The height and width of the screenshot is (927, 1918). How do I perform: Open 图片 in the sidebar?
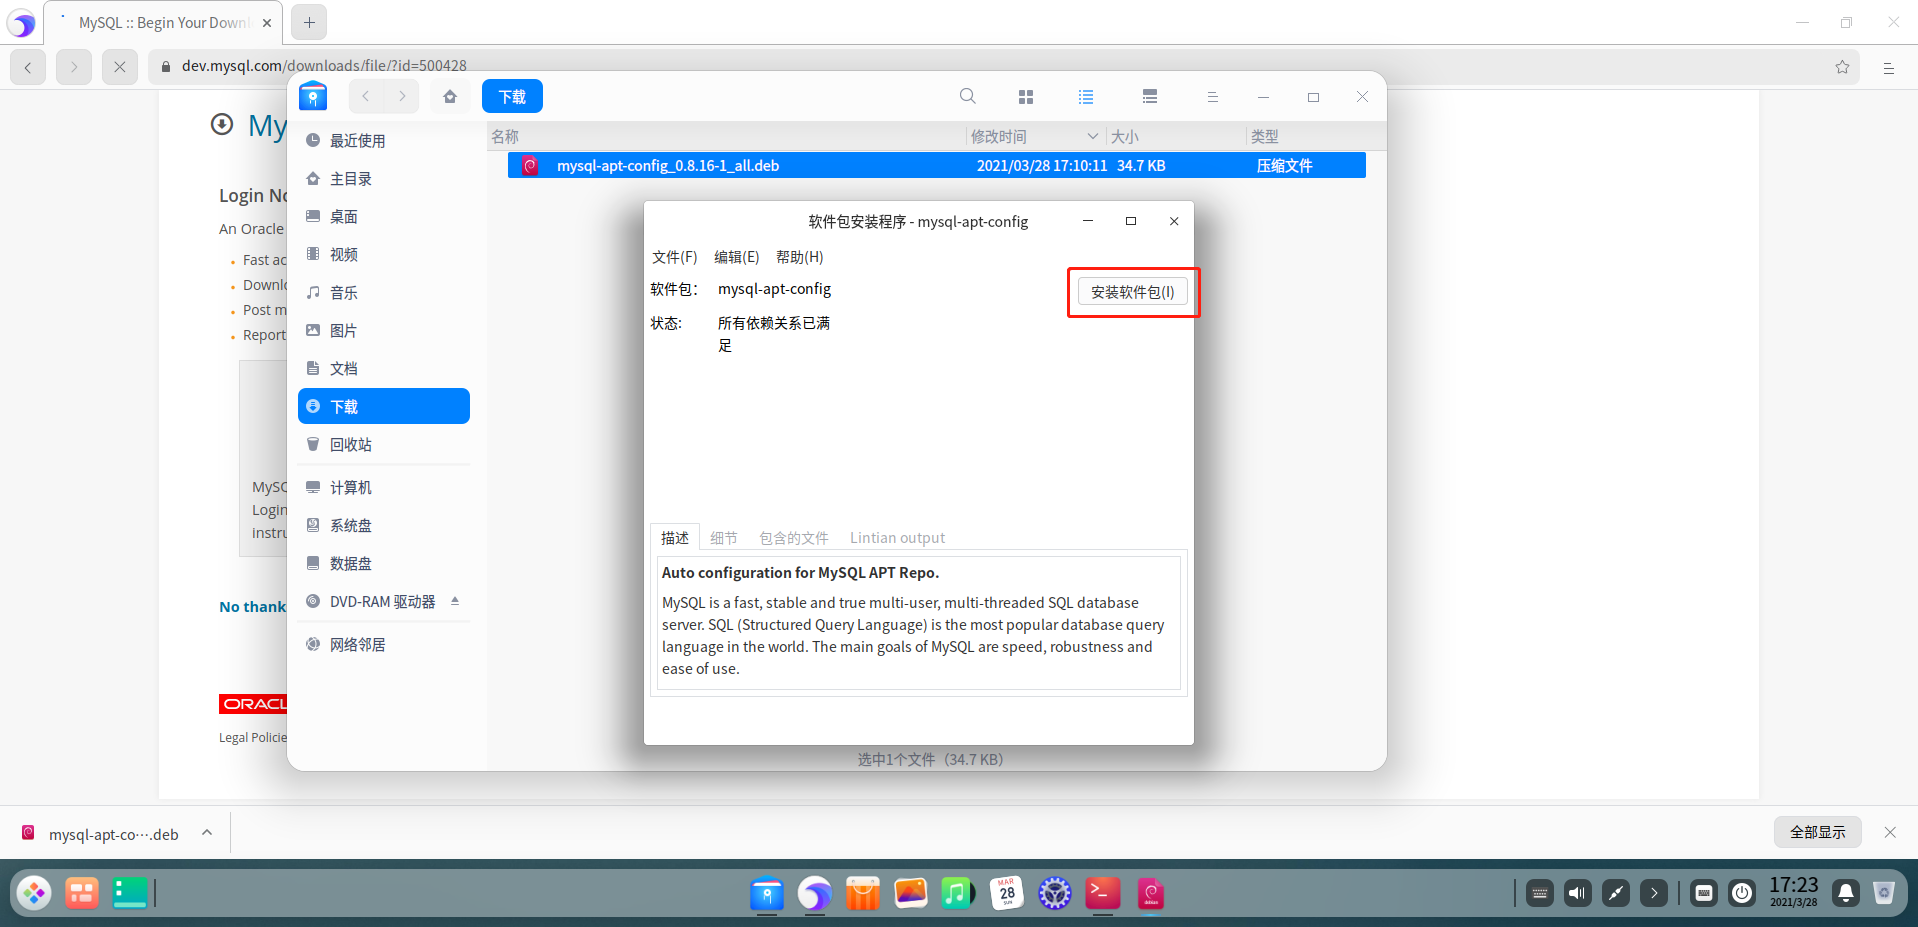384,331
